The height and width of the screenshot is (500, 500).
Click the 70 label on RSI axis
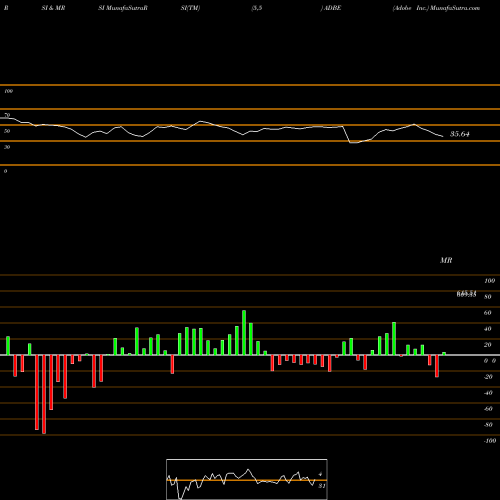7,115
